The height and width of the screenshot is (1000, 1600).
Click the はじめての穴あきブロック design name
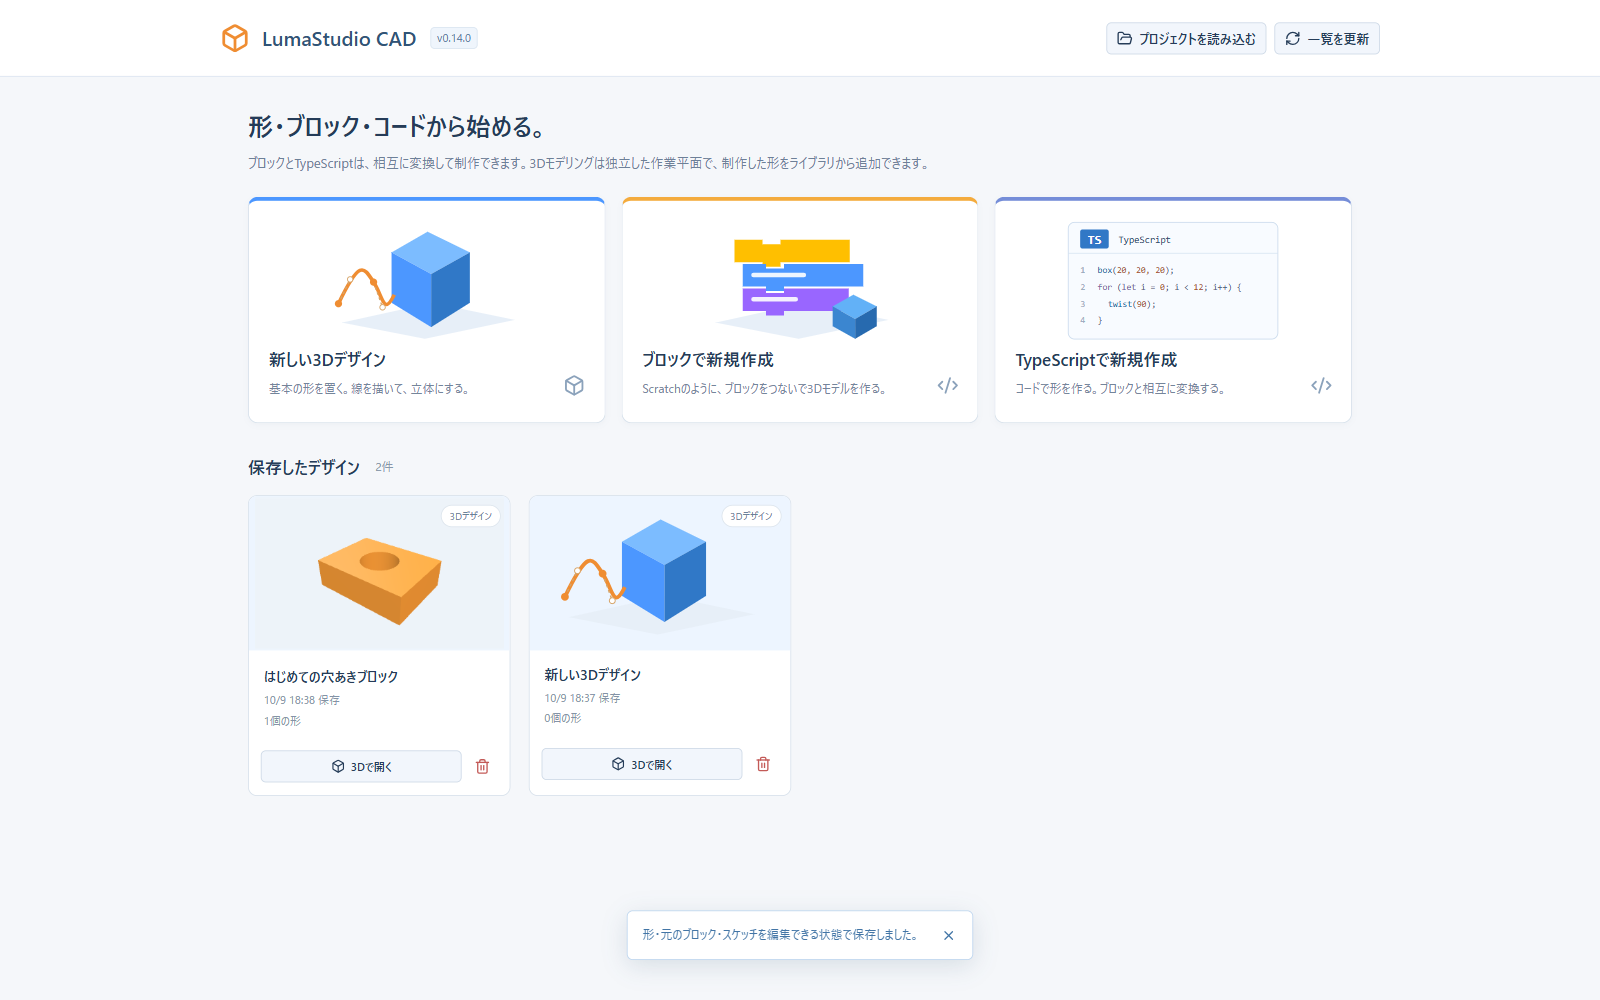coord(331,677)
